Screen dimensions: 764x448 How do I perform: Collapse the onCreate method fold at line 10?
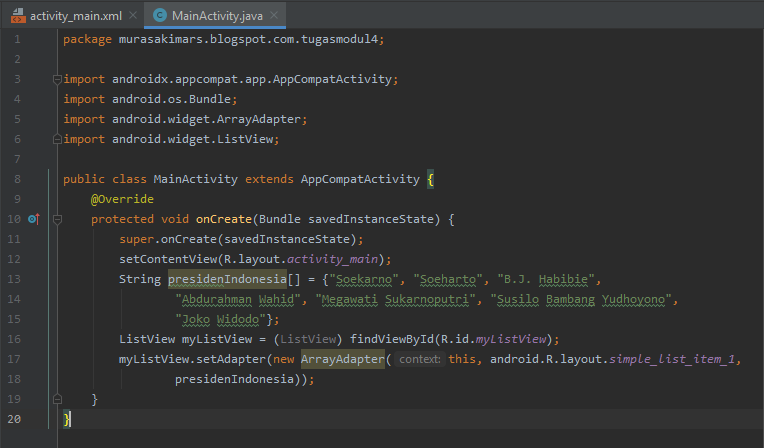pyautogui.click(x=57, y=219)
